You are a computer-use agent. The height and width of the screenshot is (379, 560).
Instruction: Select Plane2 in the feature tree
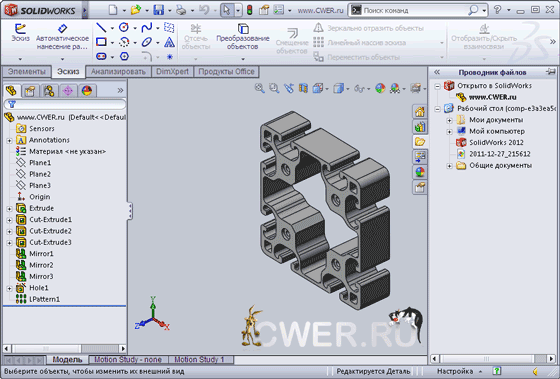40,174
